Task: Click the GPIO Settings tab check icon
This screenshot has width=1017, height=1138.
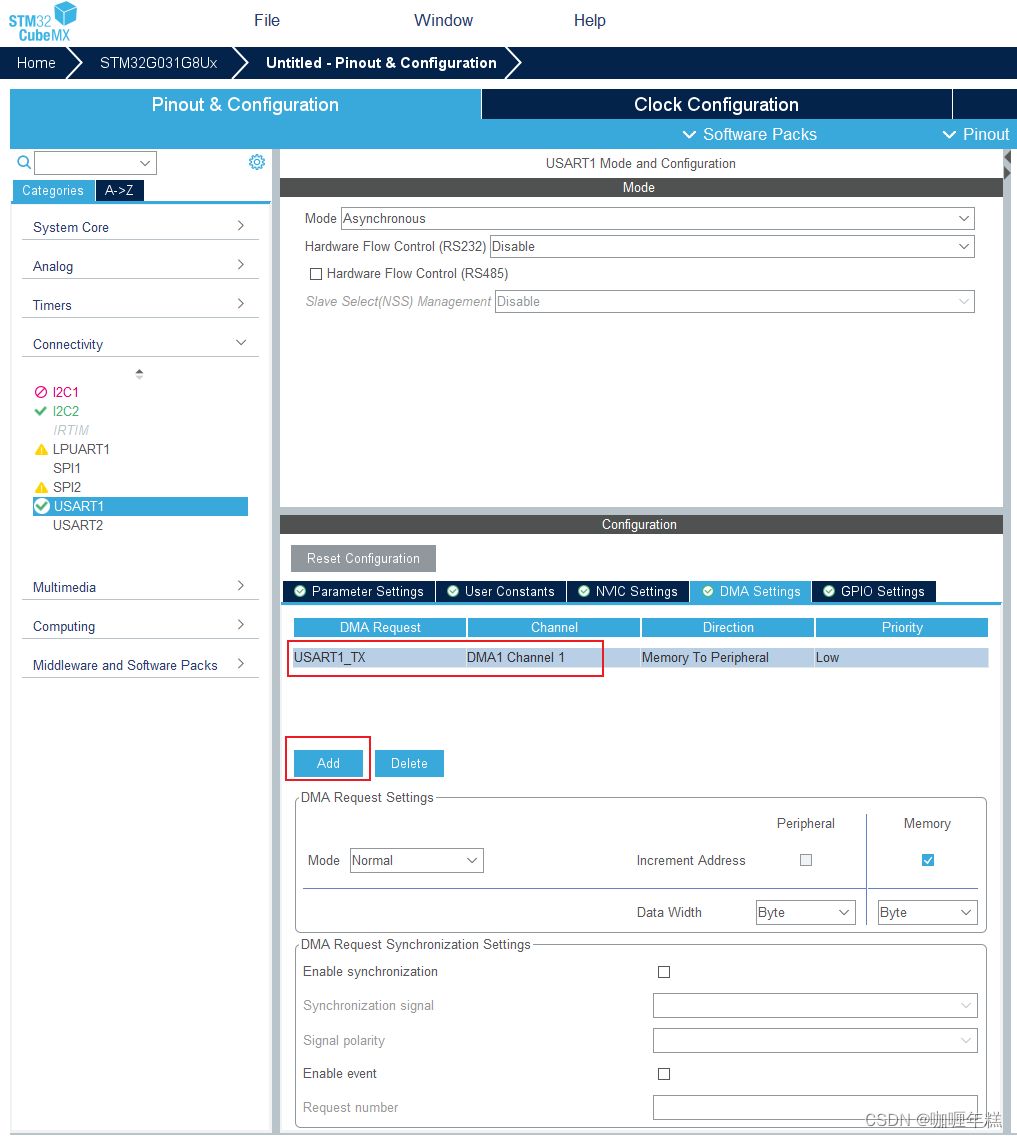Action: (829, 591)
